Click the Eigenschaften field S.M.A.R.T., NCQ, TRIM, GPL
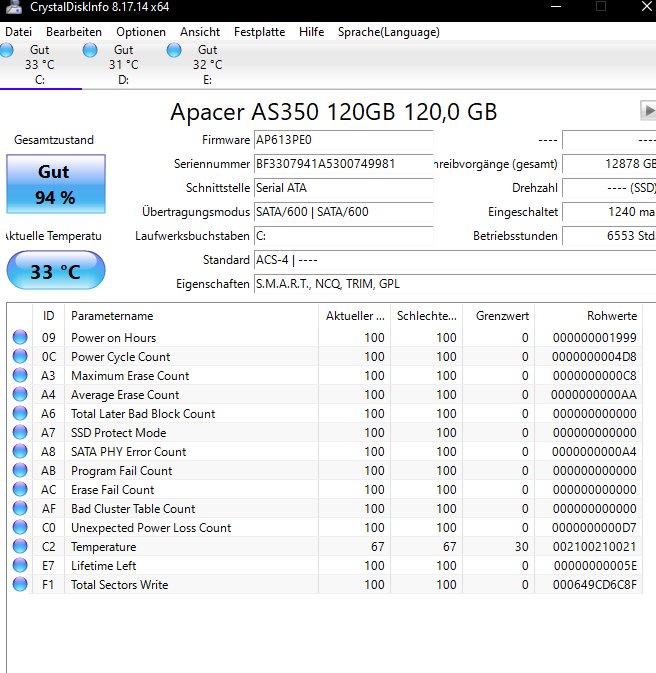Screen dimensions: 656x673 coord(455,284)
